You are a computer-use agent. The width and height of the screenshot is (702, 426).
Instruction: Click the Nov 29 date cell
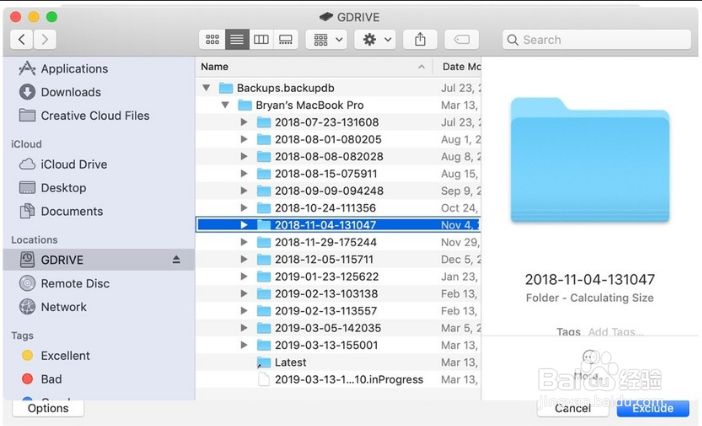click(460, 242)
